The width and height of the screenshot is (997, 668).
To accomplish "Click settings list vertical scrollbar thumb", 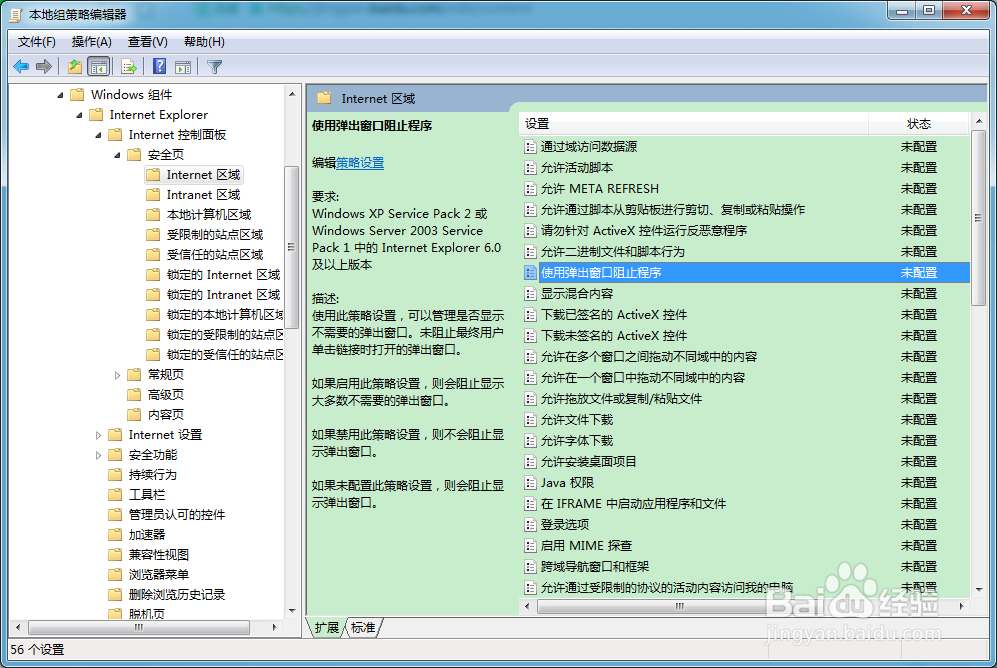I will coord(979,218).
